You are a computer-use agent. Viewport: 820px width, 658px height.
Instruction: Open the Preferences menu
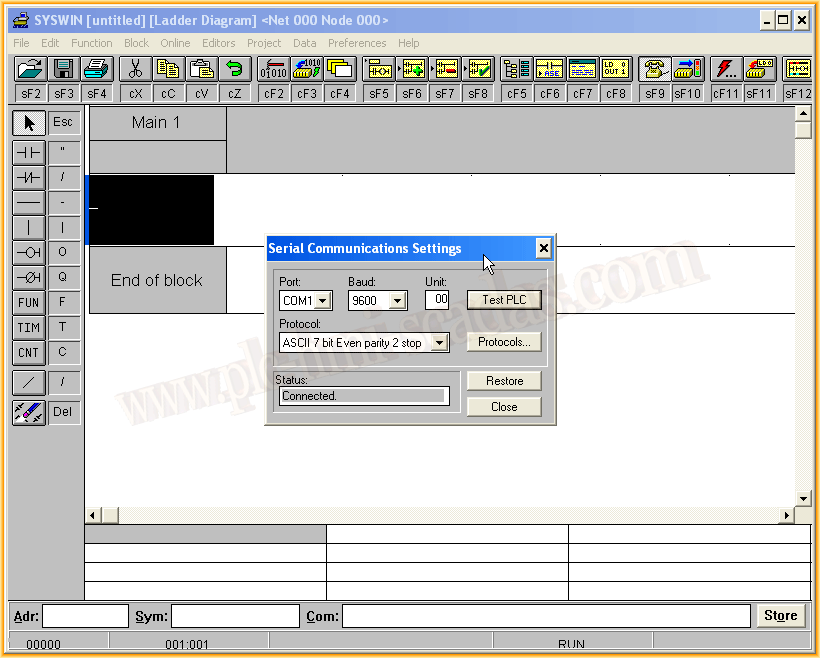357,43
